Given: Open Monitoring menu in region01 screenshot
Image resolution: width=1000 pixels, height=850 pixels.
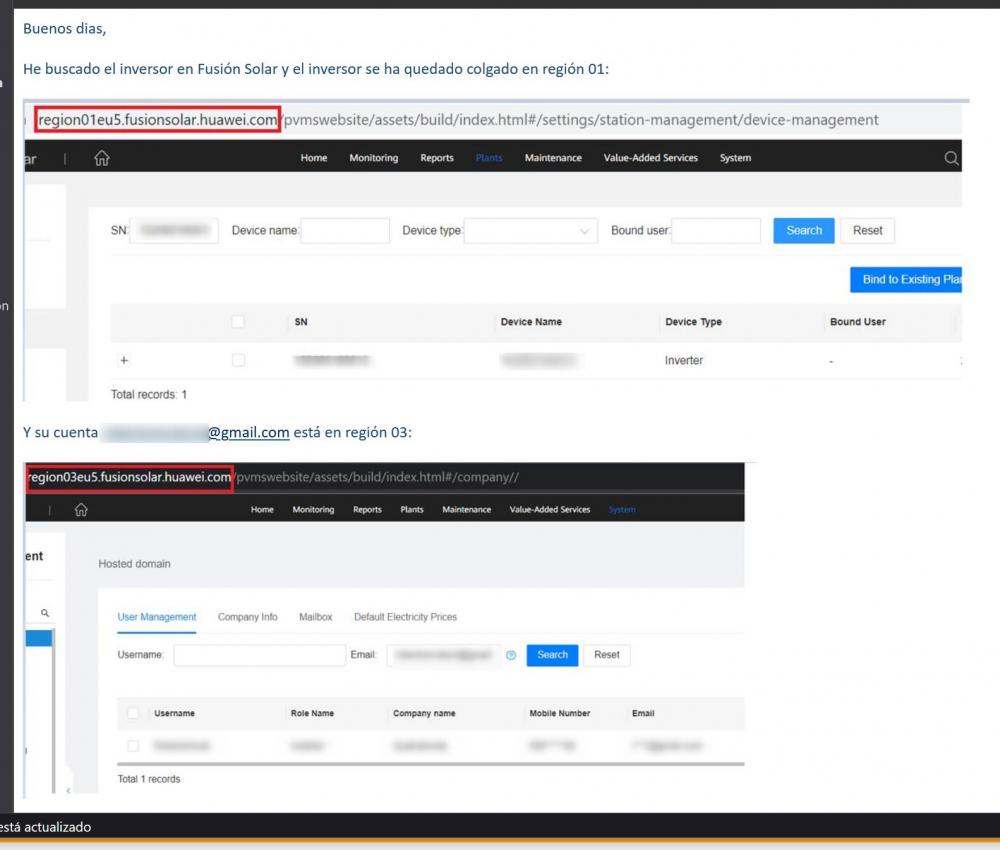Looking at the screenshot, I should pyautogui.click(x=374, y=158).
